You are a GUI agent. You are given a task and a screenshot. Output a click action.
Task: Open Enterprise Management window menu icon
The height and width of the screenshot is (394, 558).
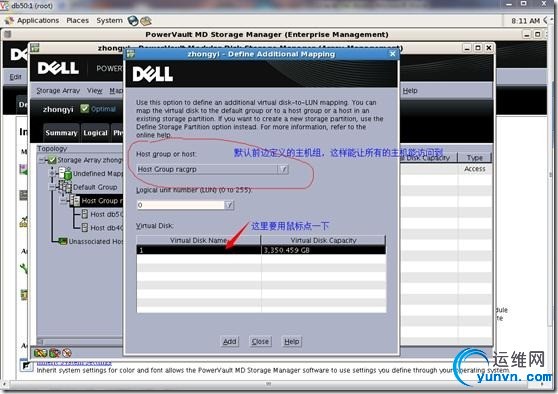[x=7, y=34]
